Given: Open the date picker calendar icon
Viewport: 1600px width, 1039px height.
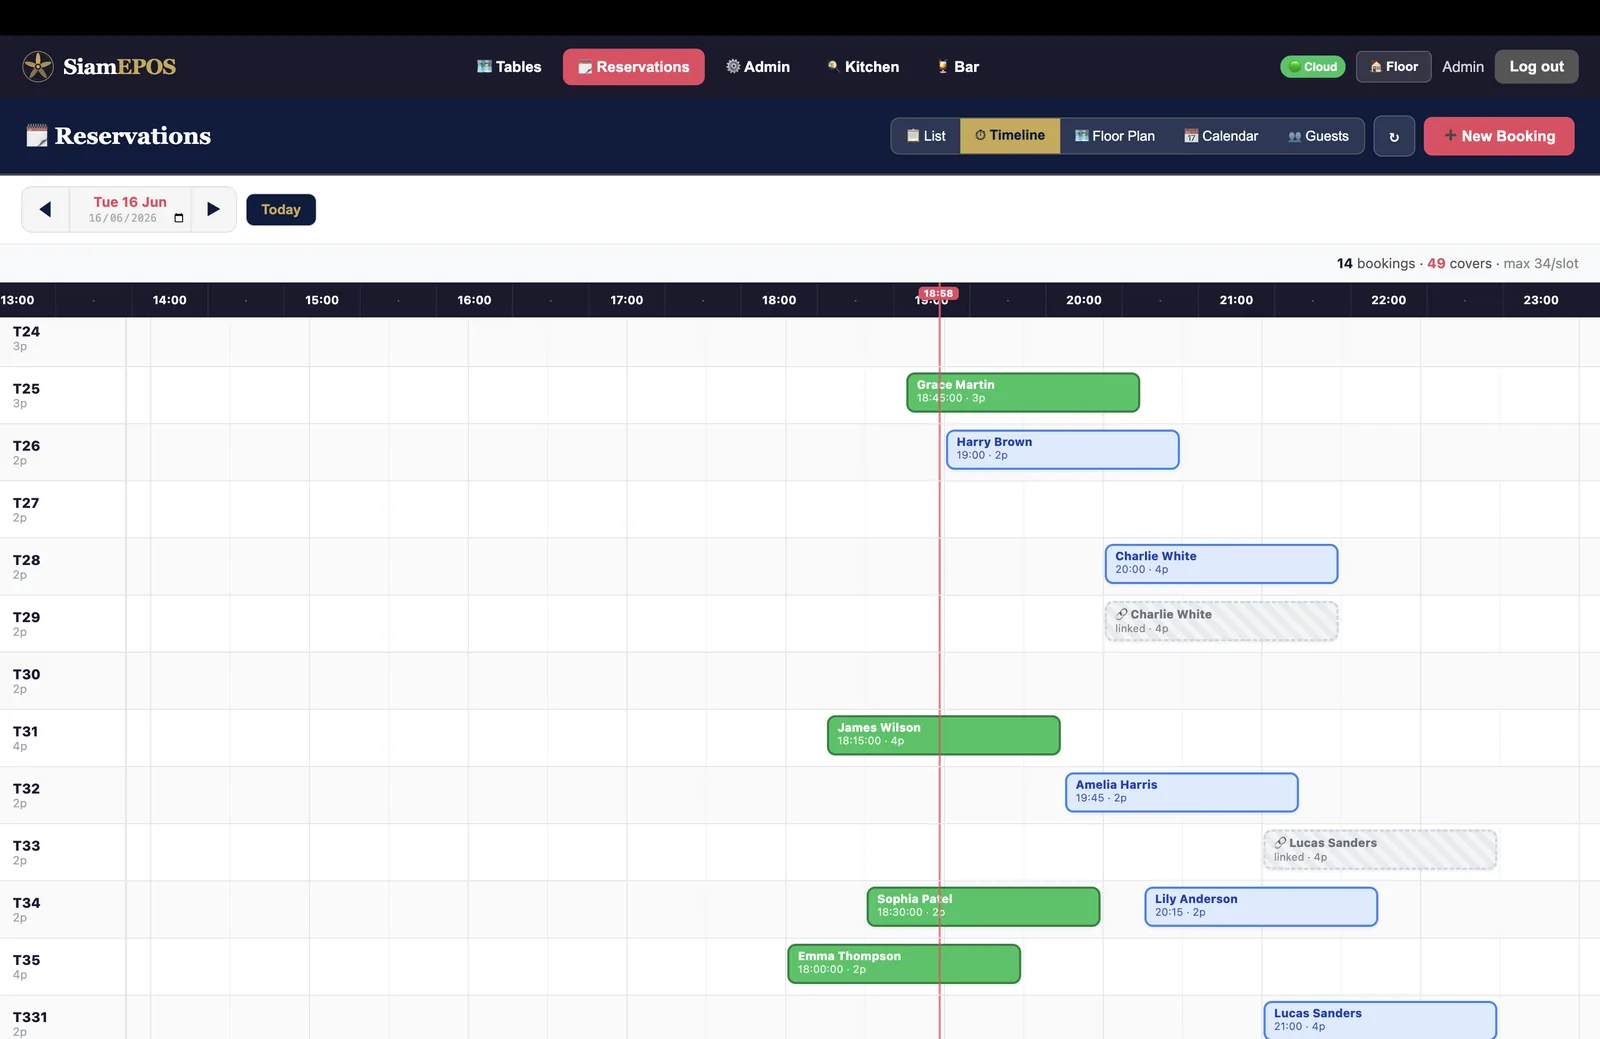Looking at the screenshot, I should point(179,218).
